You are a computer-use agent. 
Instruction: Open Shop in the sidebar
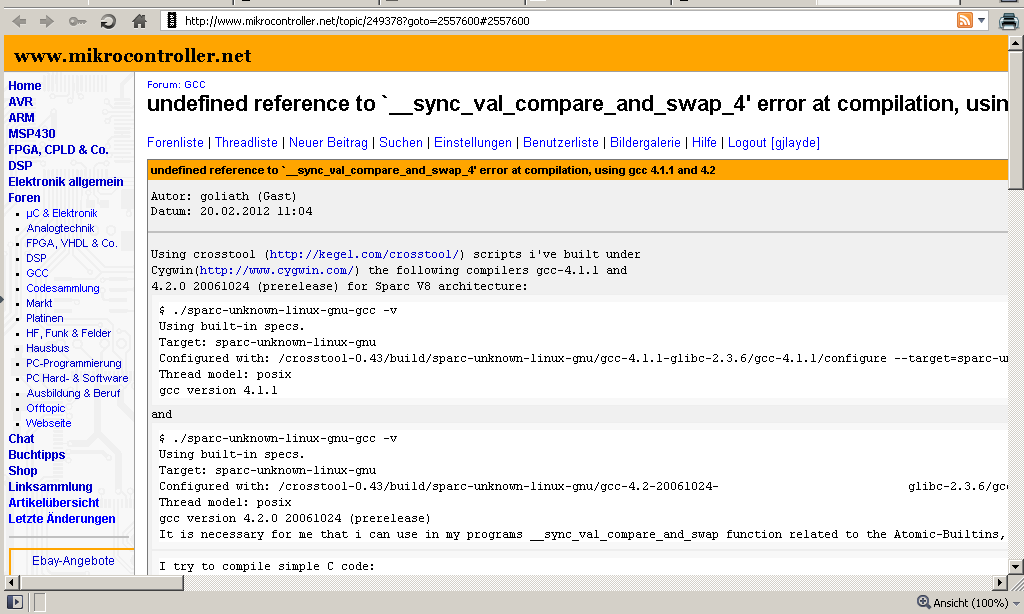[22, 471]
